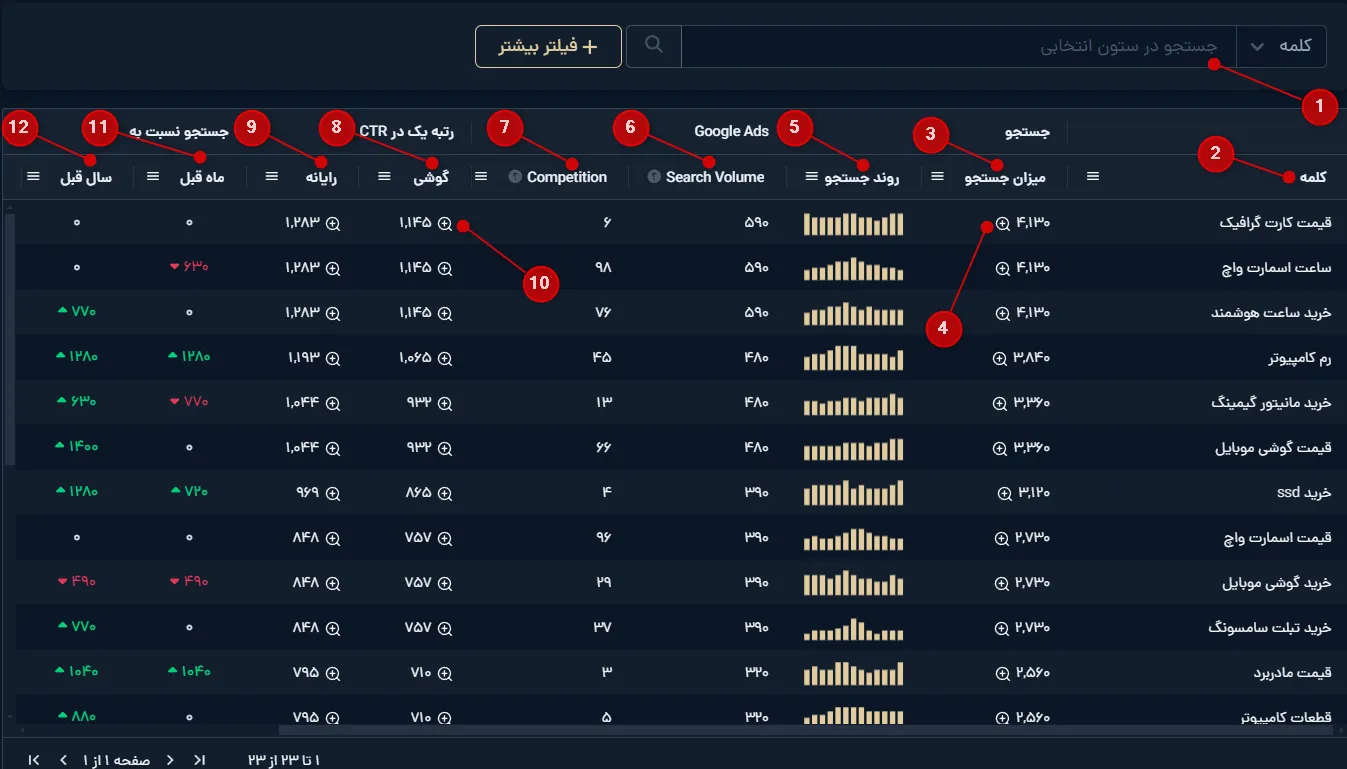Screen dimensions: 1347x769
Task: Click گوشی magnifier in قیمت کارت گرافیک row
Action: point(445,223)
